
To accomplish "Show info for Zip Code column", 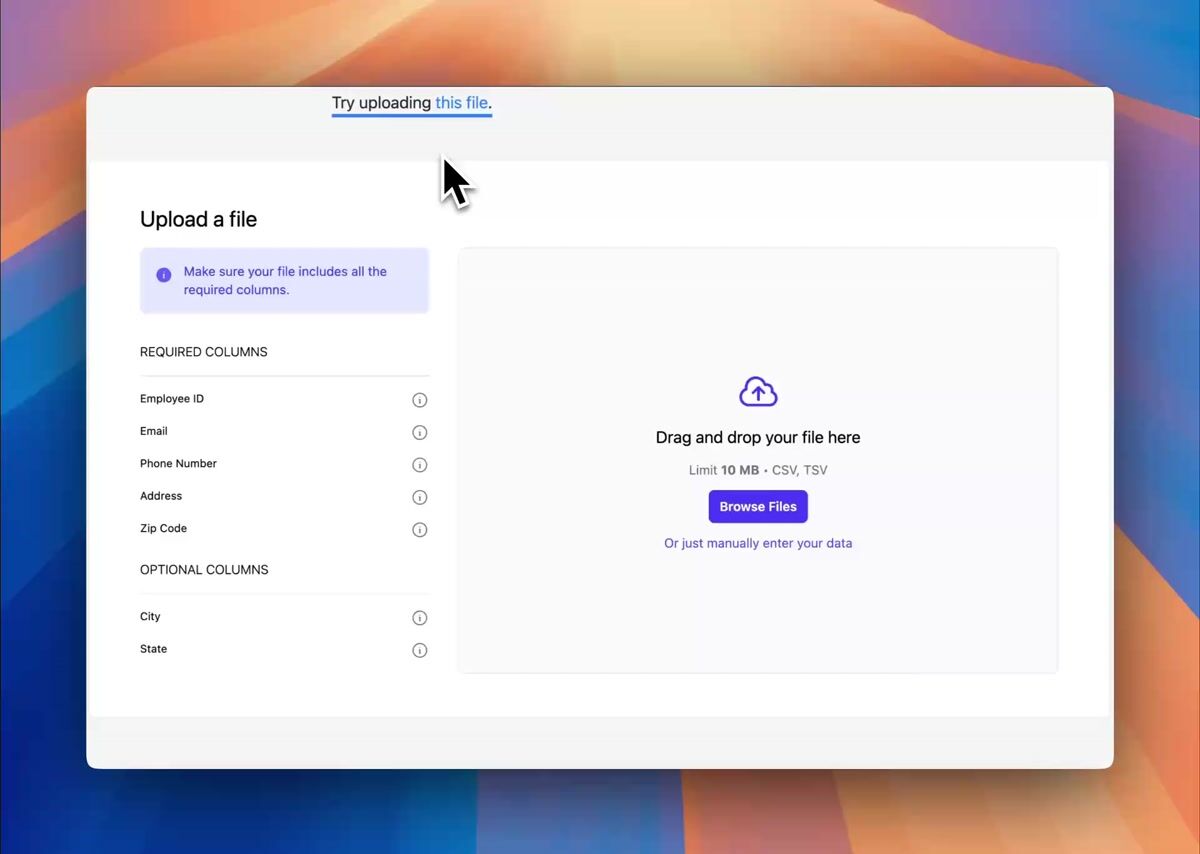I will coord(420,530).
